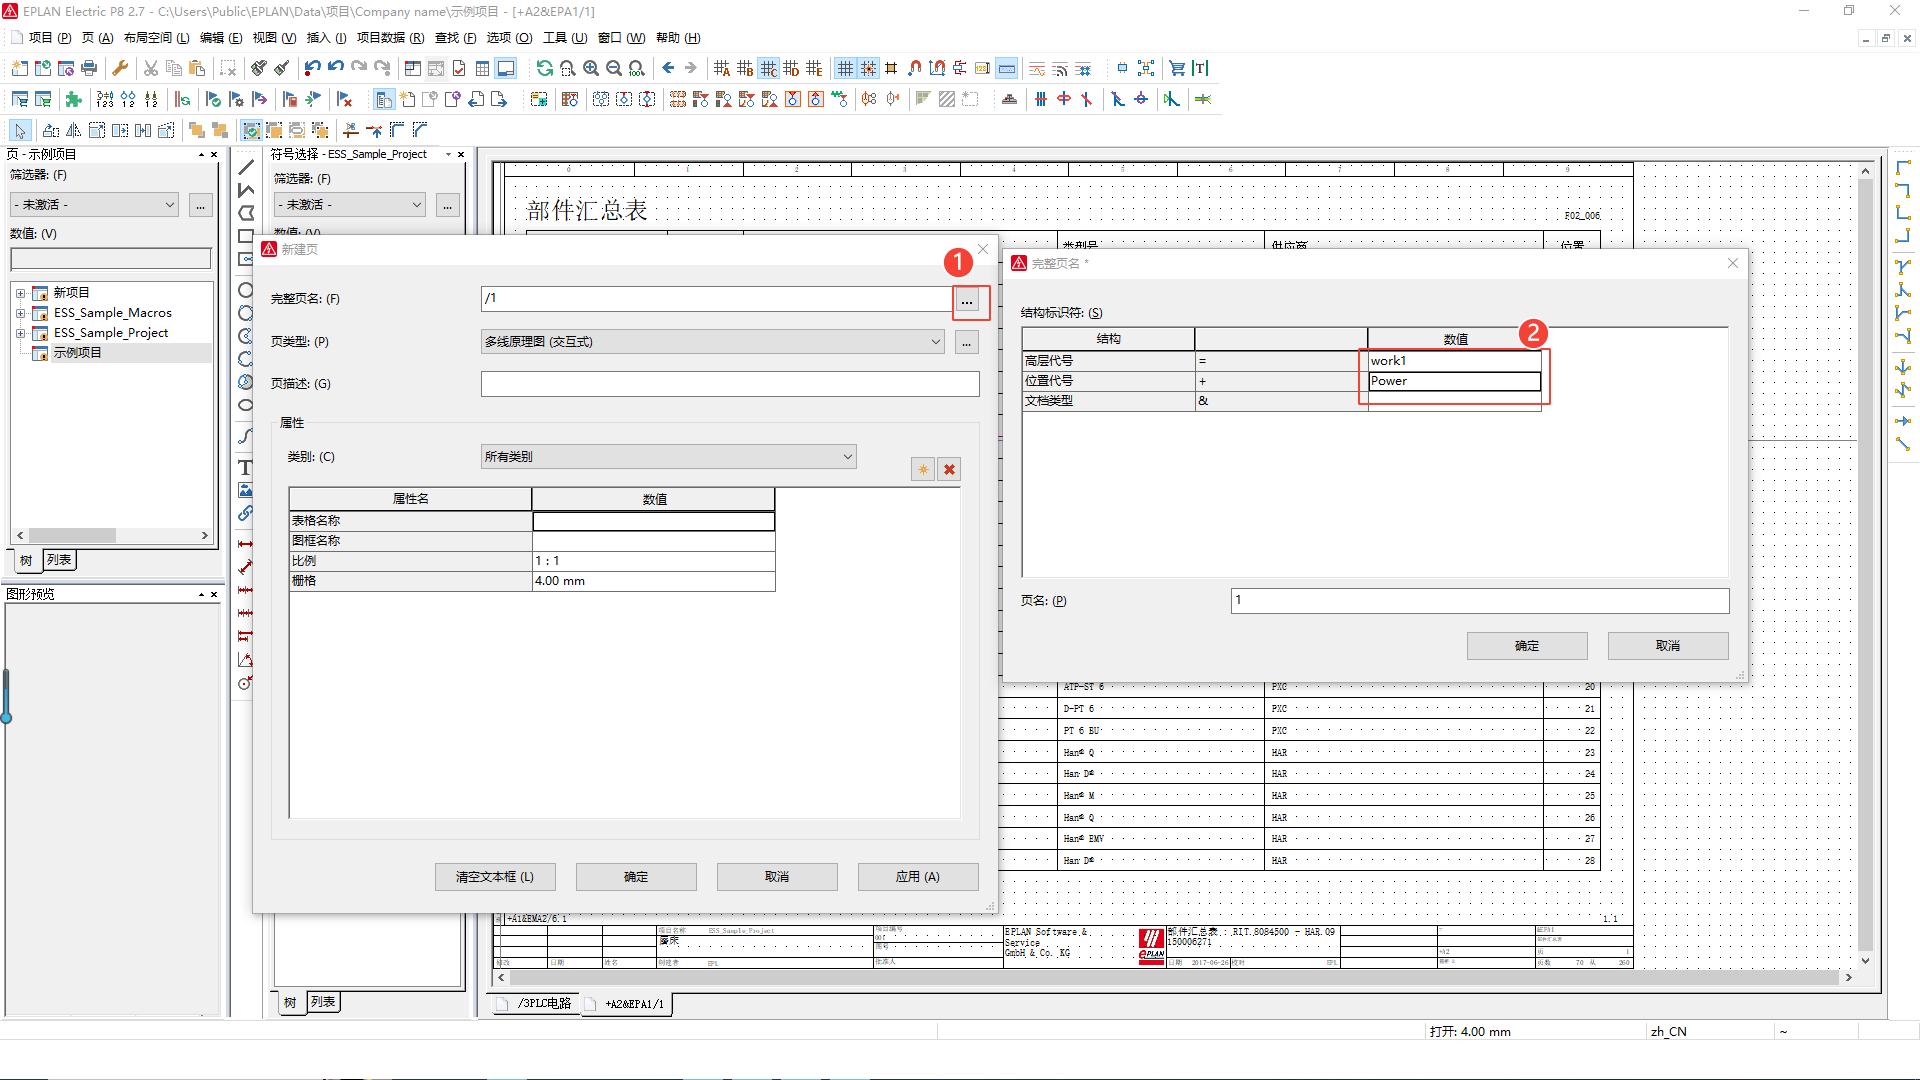Viewport: 1920px width, 1080px height.
Task: Click the shopping cart icon in toolbar
Action: [1177, 68]
